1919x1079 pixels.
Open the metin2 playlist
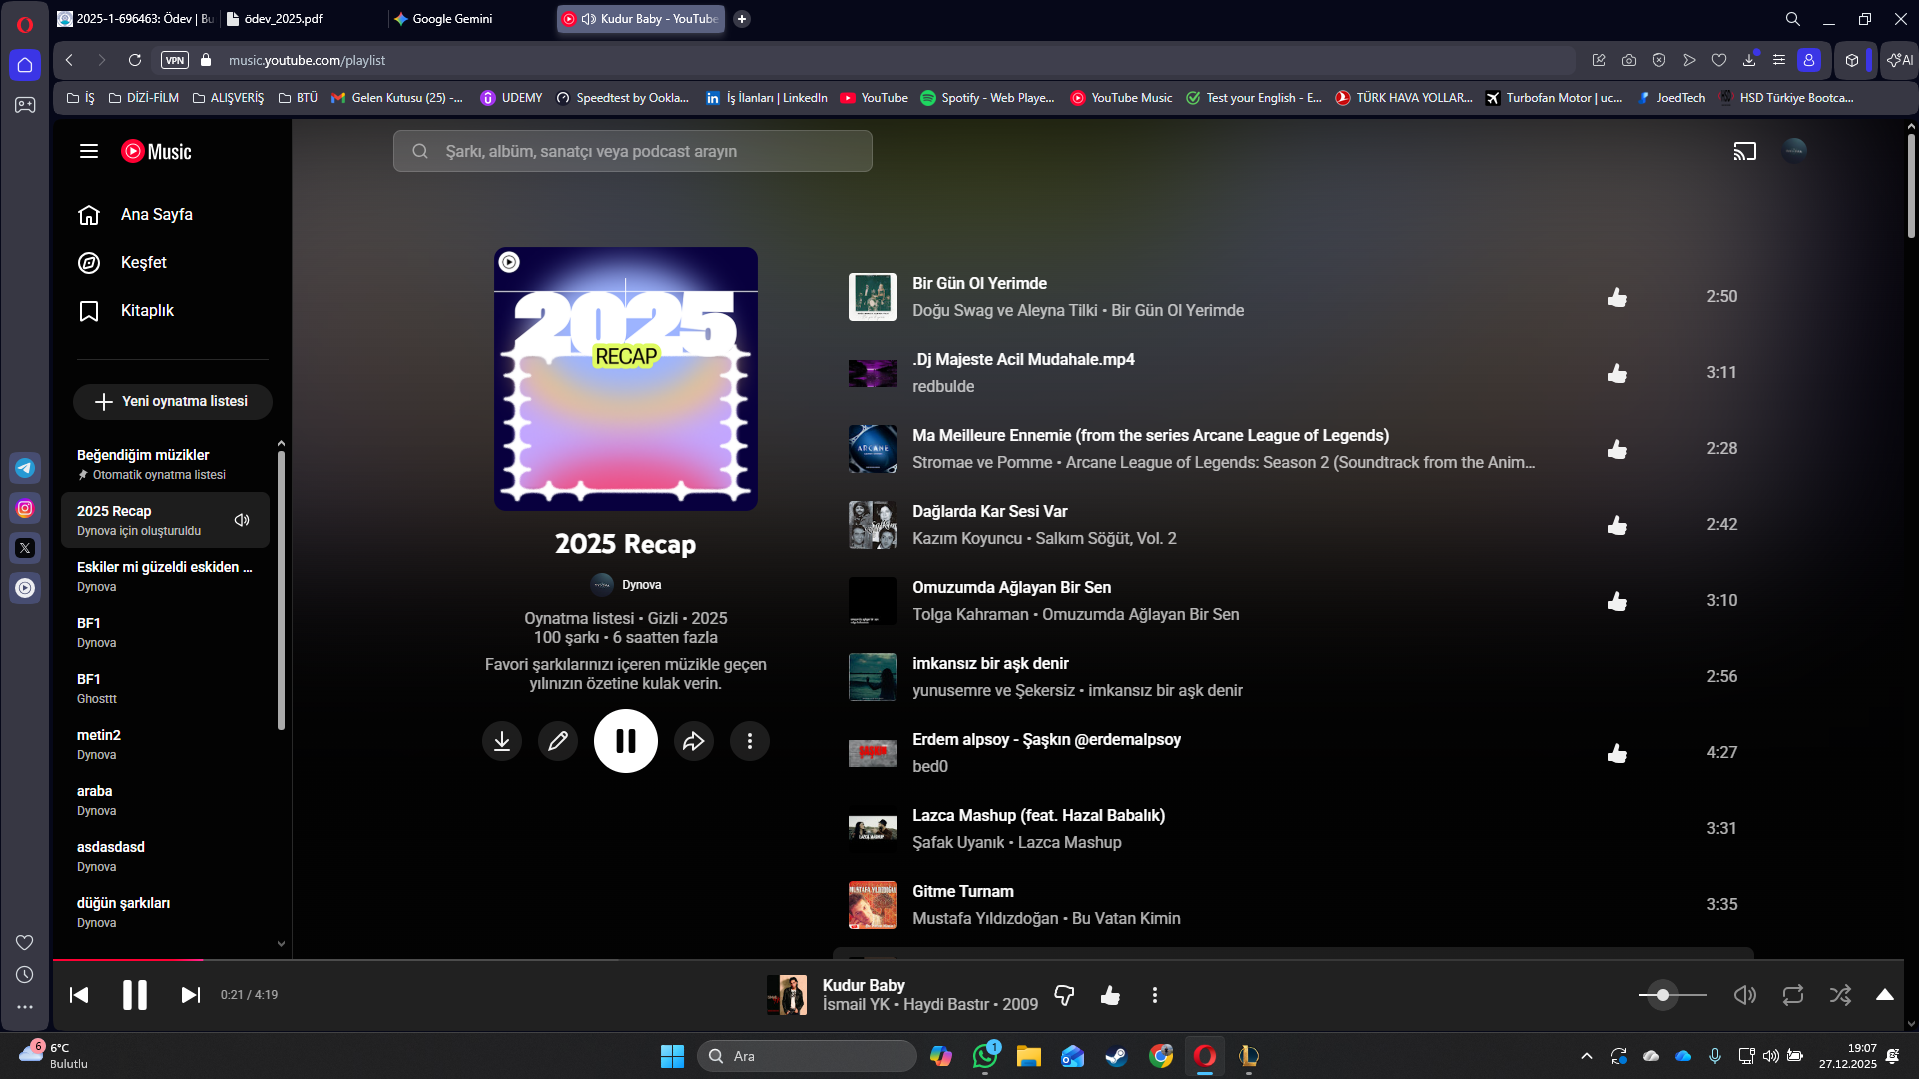pos(165,744)
